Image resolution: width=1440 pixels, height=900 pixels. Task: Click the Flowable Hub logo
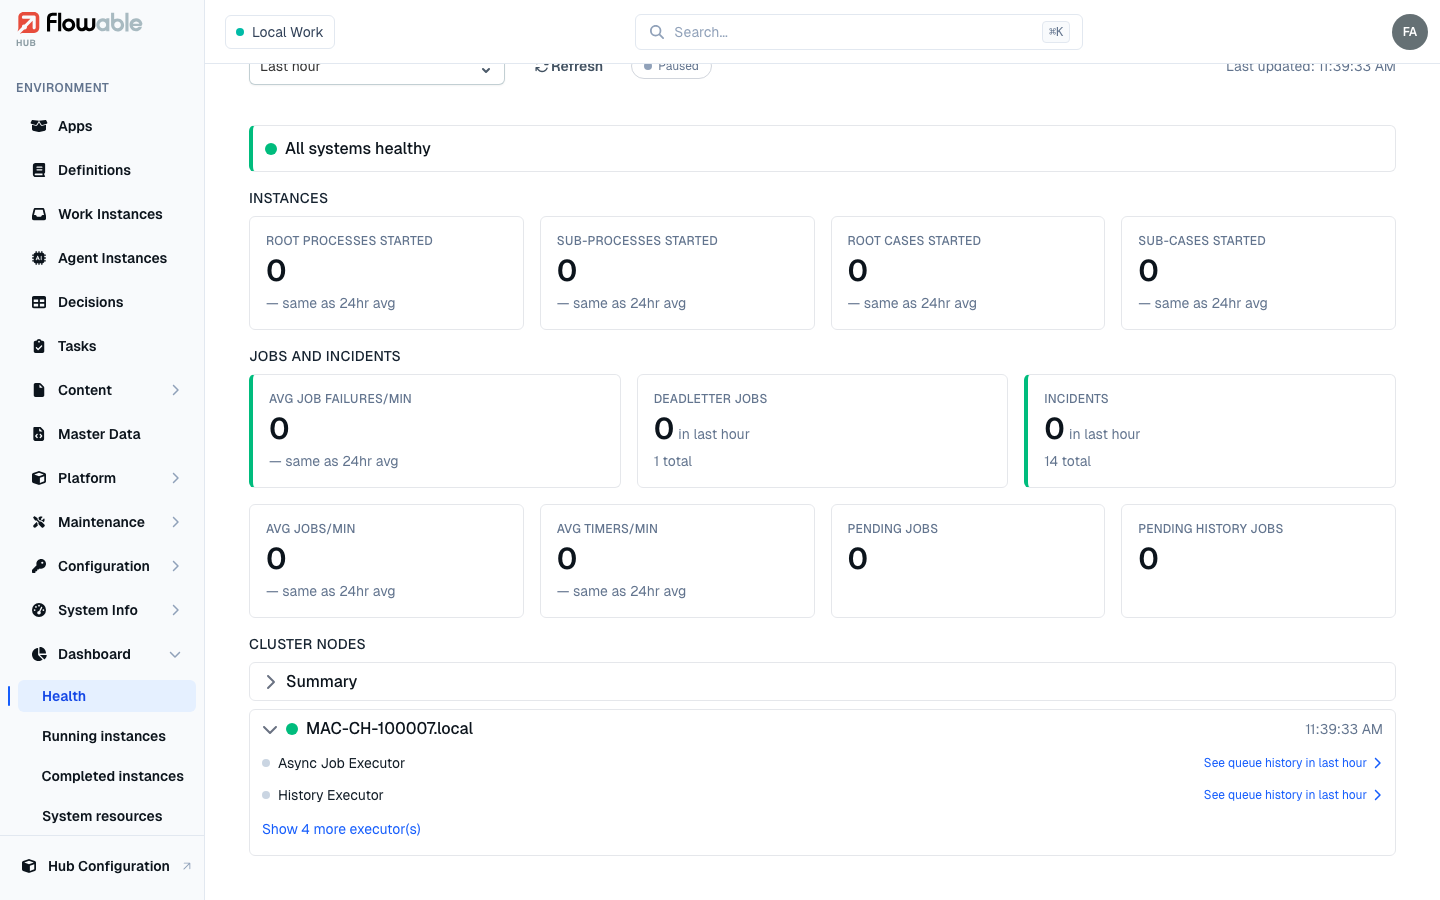point(80,28)
